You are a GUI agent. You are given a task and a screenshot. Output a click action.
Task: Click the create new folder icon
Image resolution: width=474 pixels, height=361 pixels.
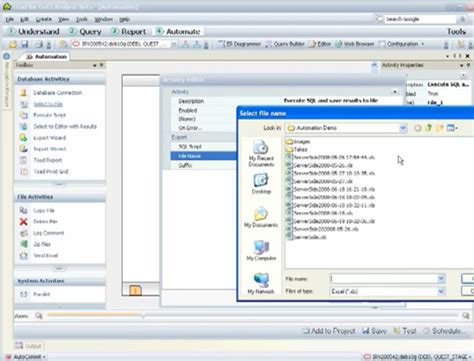tap(440, 128)
